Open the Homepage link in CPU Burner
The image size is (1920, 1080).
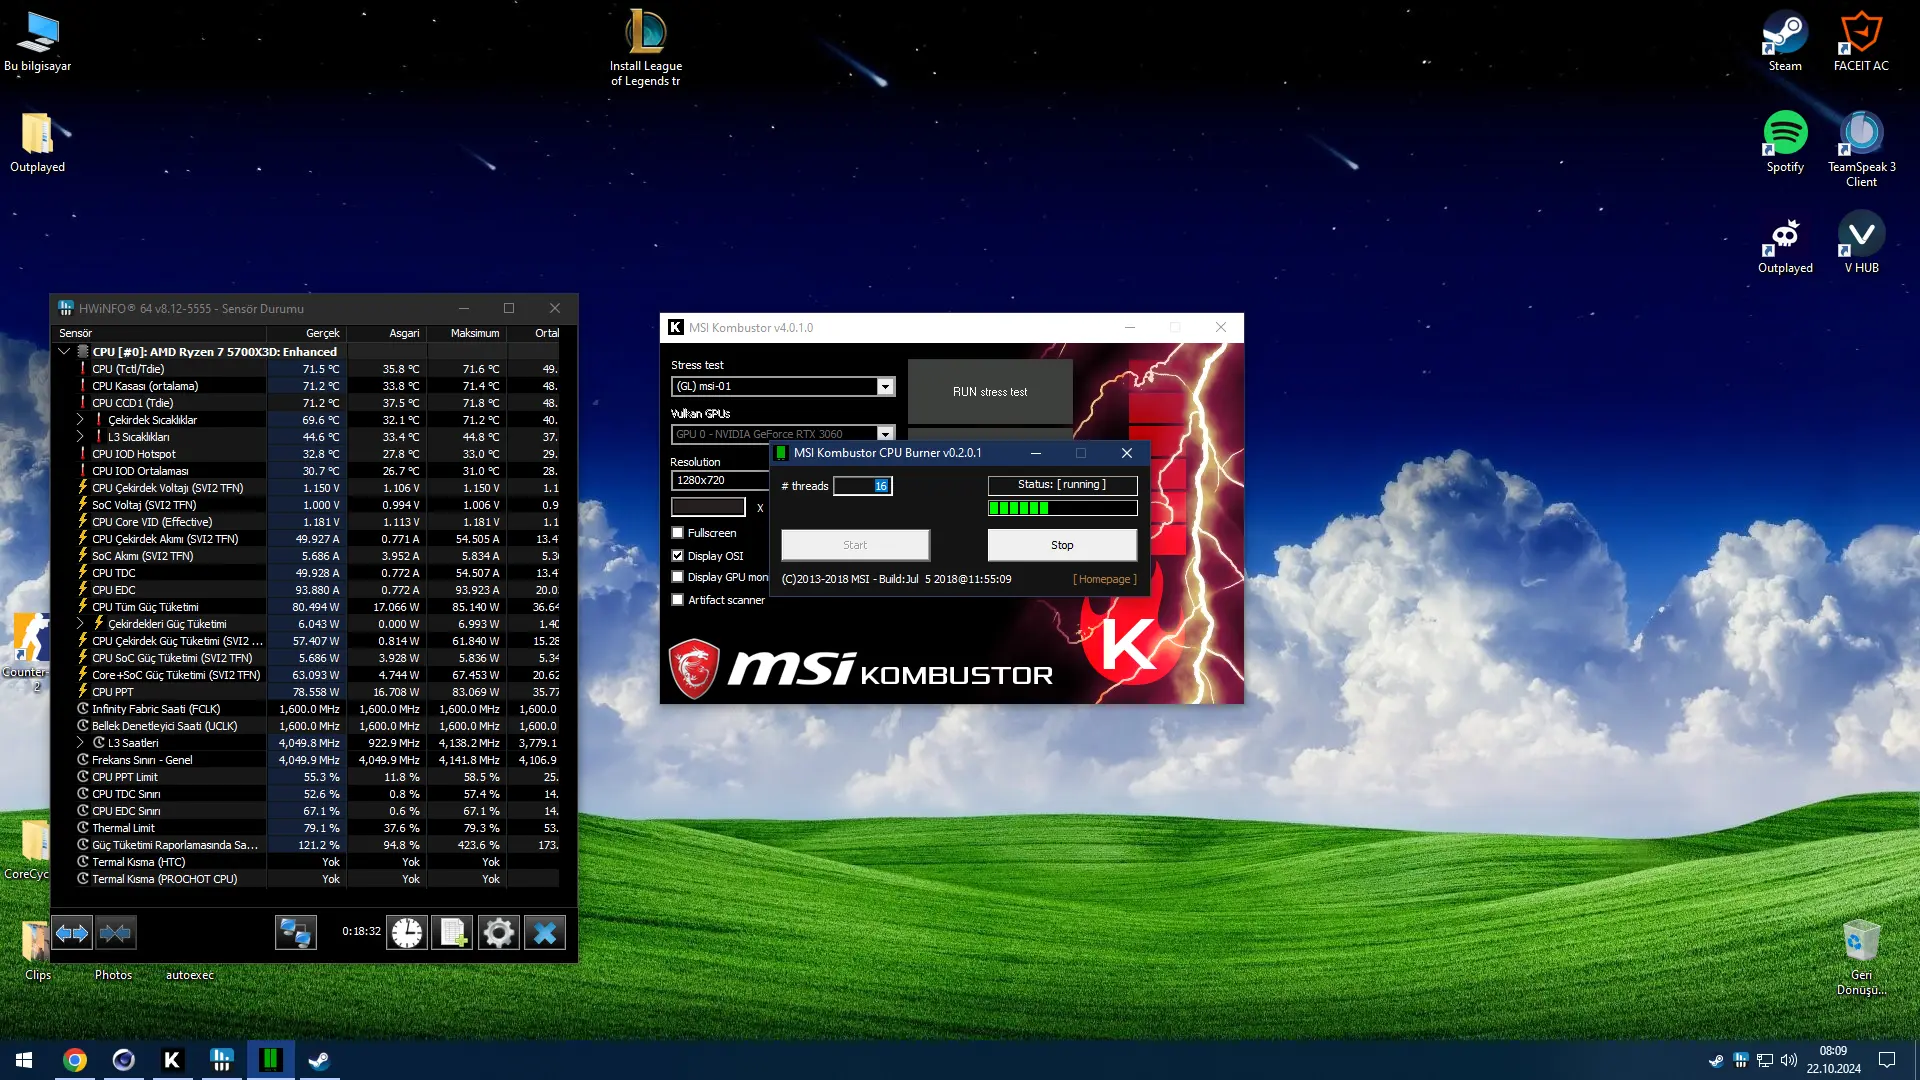click(1104, 579)
